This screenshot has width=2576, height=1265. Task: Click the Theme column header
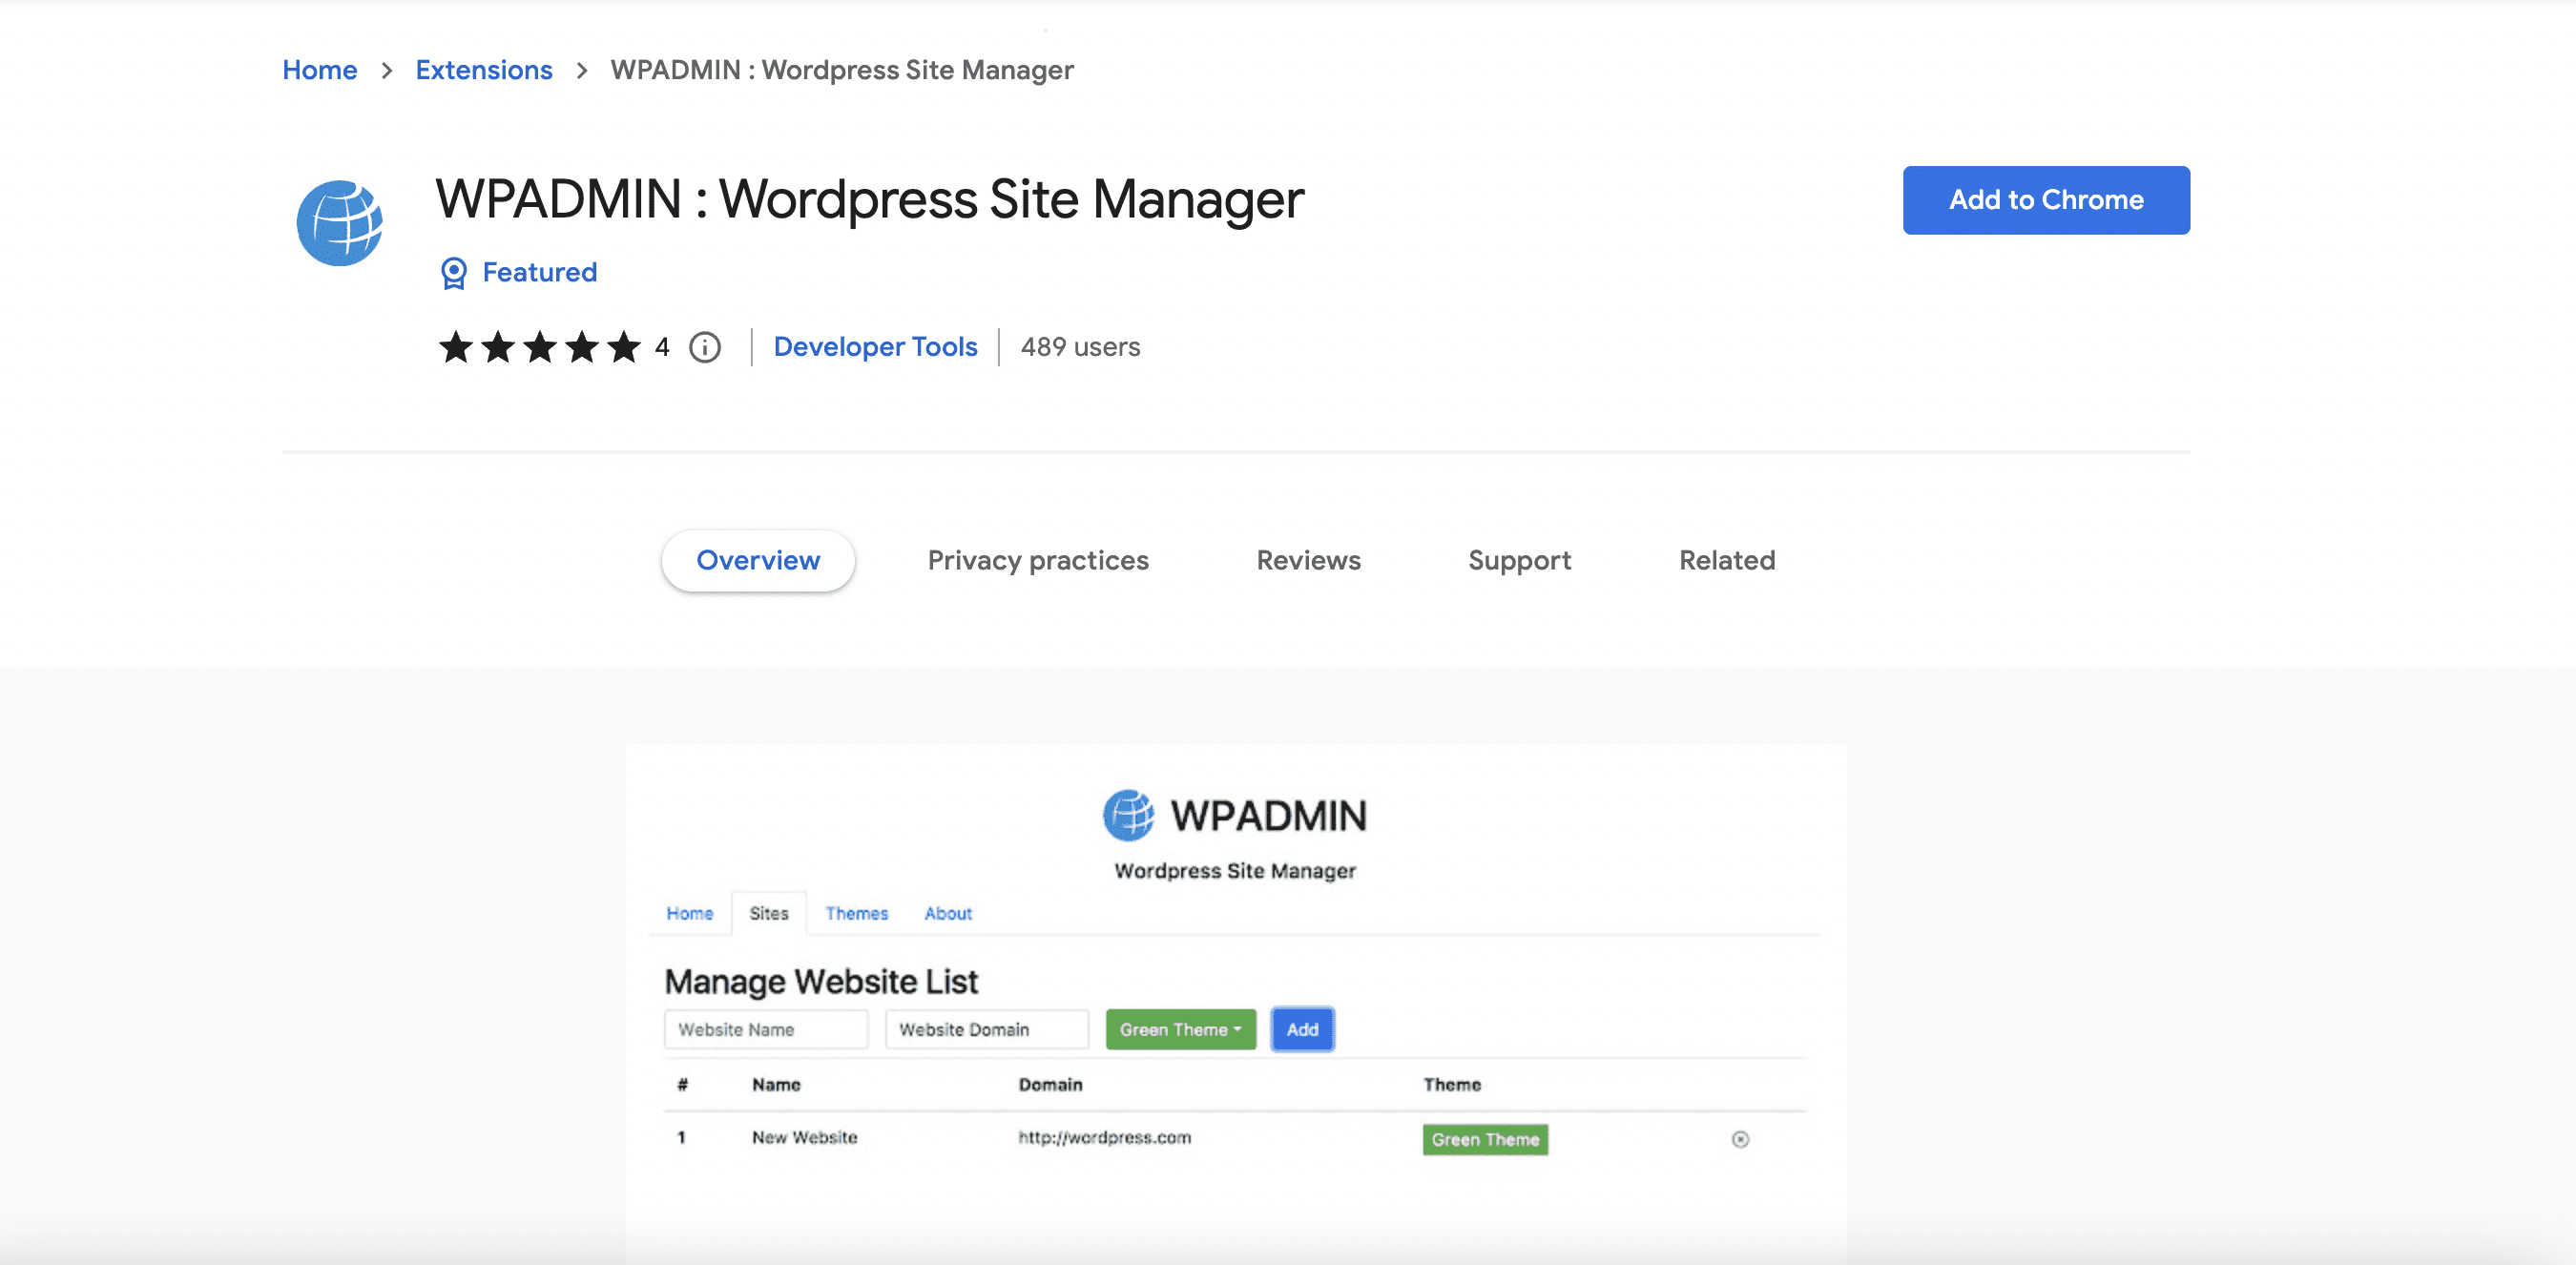pyautogui.click(x=1452, y=1085)
